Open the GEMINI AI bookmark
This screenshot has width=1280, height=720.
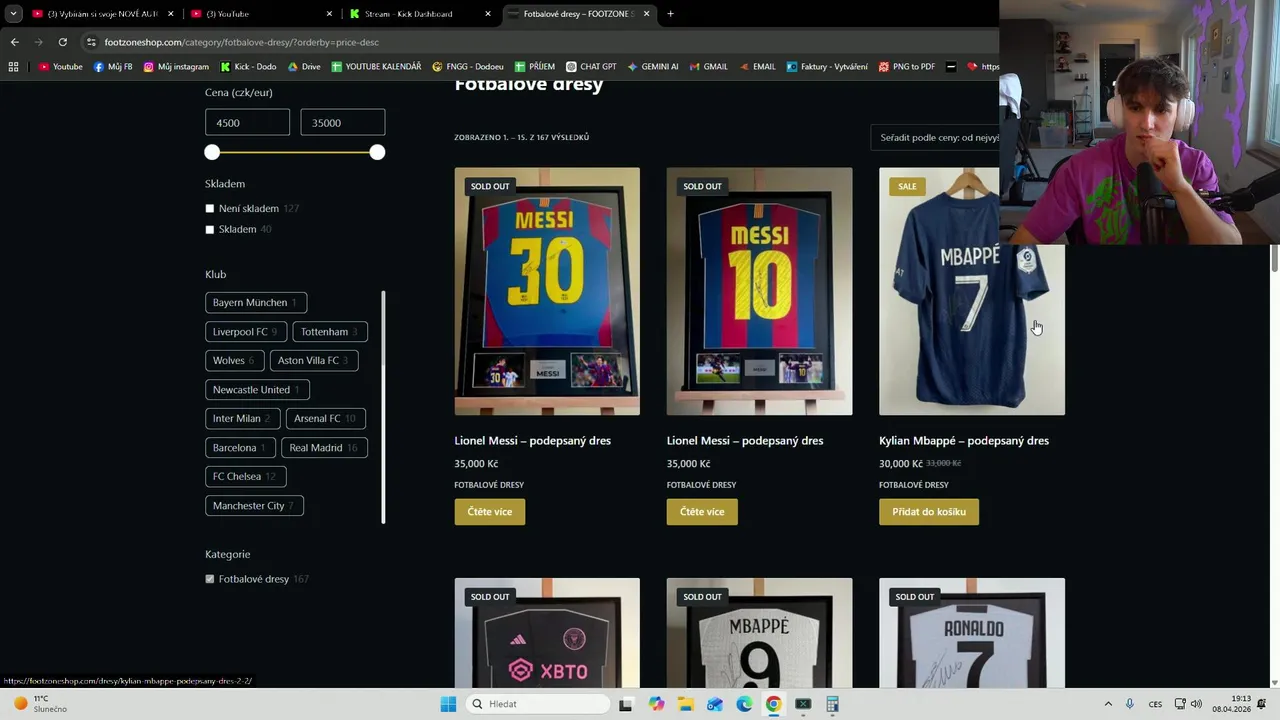click(x=653, y=67)
